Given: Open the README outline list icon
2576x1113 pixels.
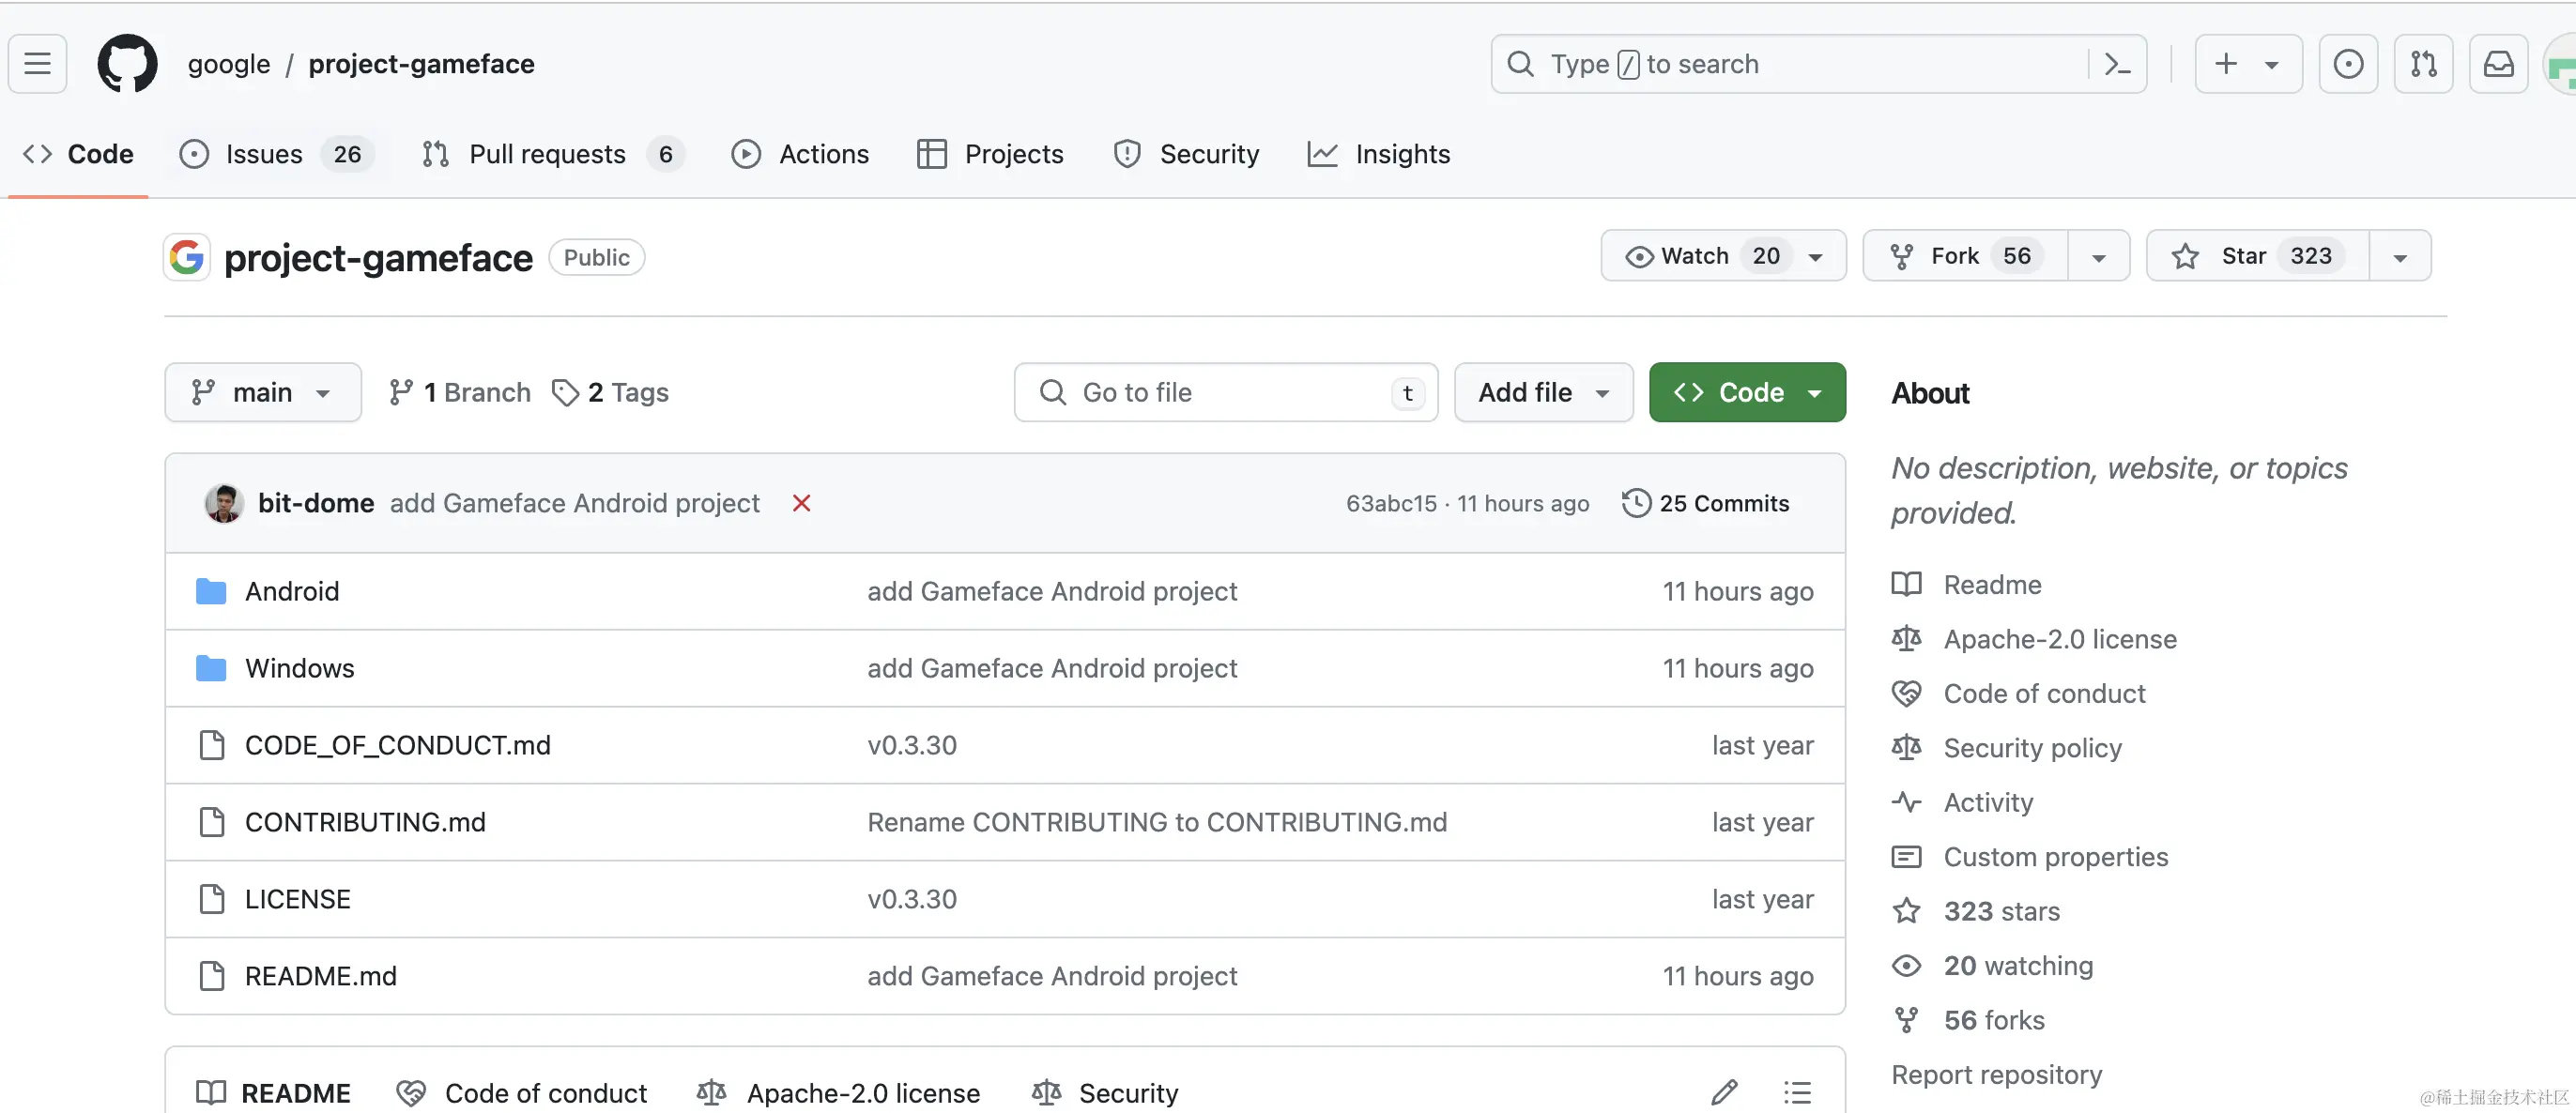Looking at the screenshot, I should point(1797,1092).
